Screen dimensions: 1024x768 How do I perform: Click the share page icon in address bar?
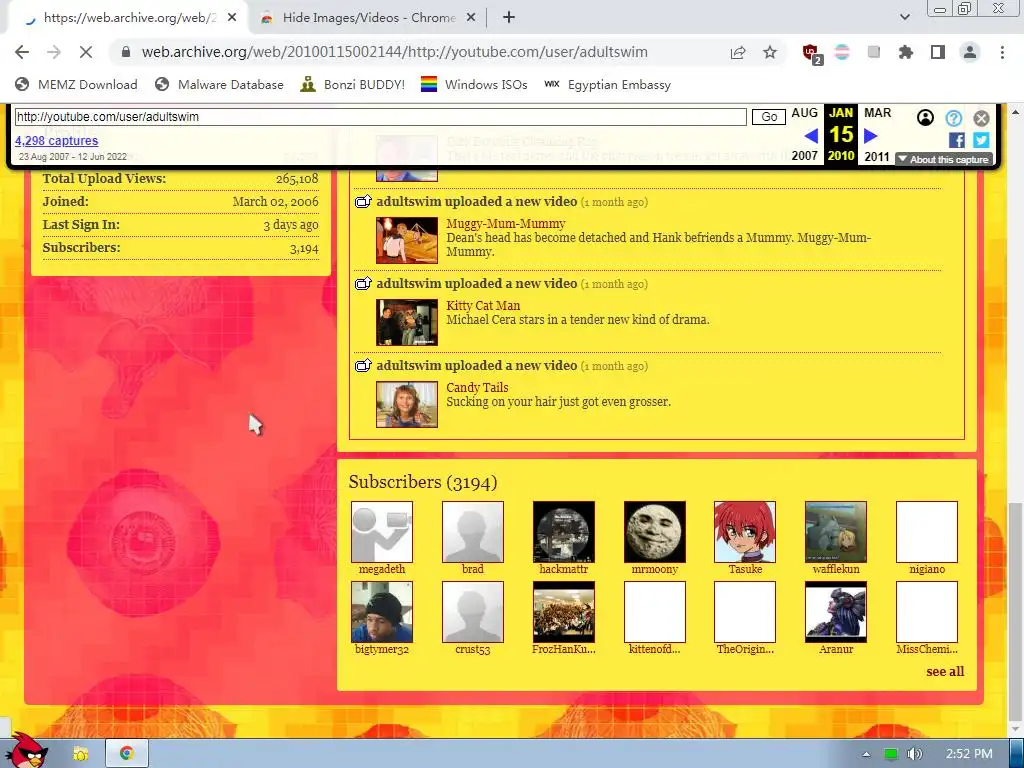(x=738, y=52)
